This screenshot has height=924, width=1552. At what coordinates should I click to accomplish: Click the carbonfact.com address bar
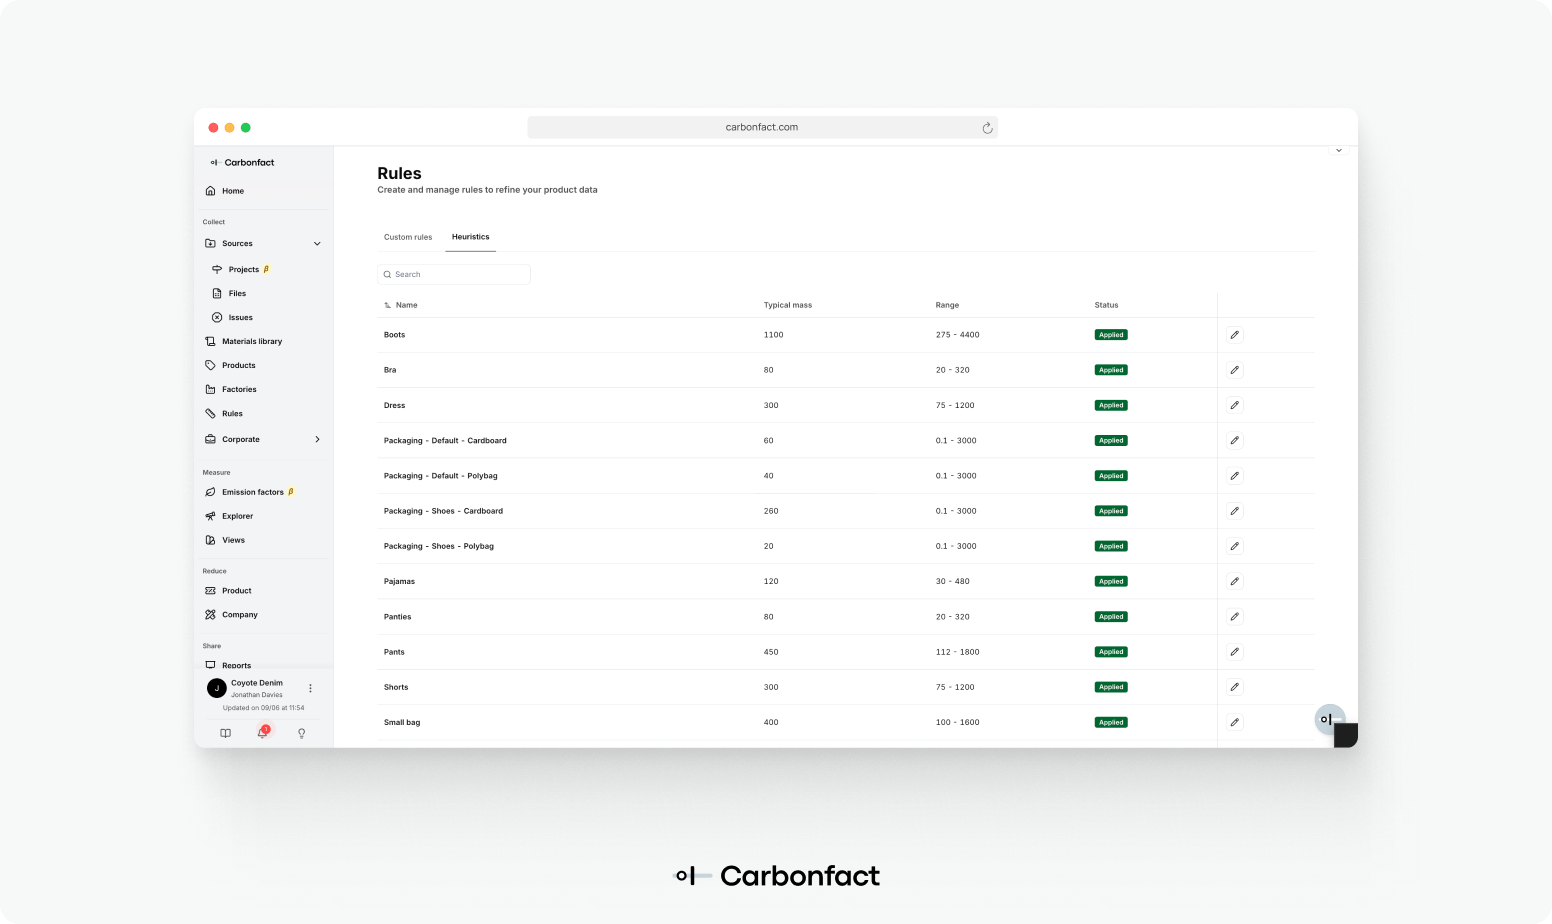(x=762, y=128)
